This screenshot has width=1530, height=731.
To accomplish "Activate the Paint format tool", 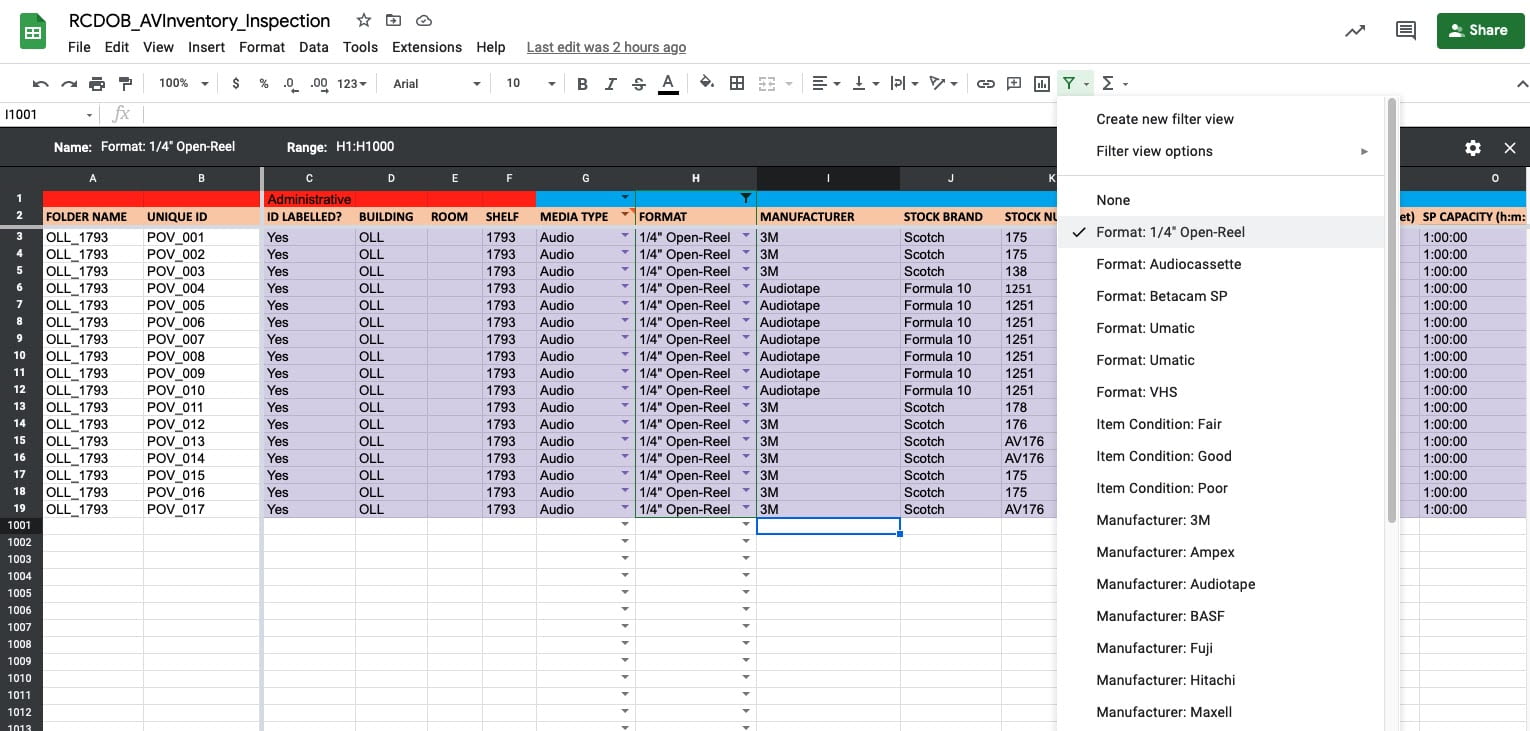I will [125, 84].
